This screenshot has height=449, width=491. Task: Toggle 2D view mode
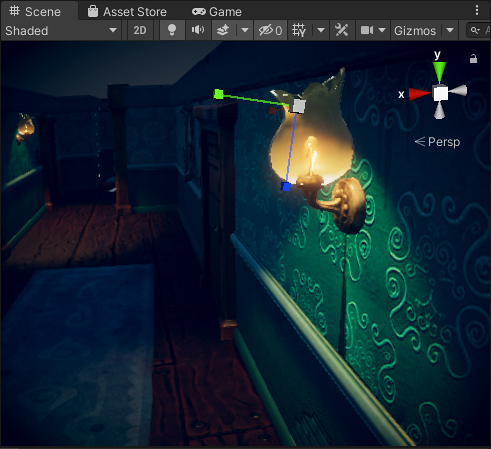coord(140,31)
